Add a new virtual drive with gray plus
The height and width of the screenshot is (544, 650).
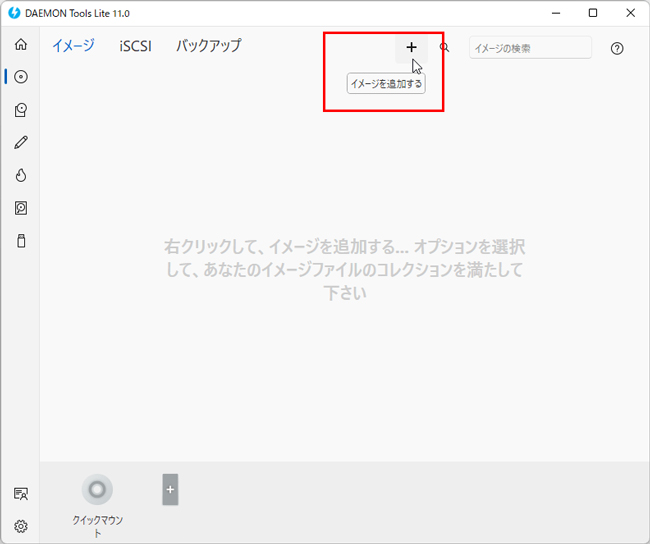(170, 490)
